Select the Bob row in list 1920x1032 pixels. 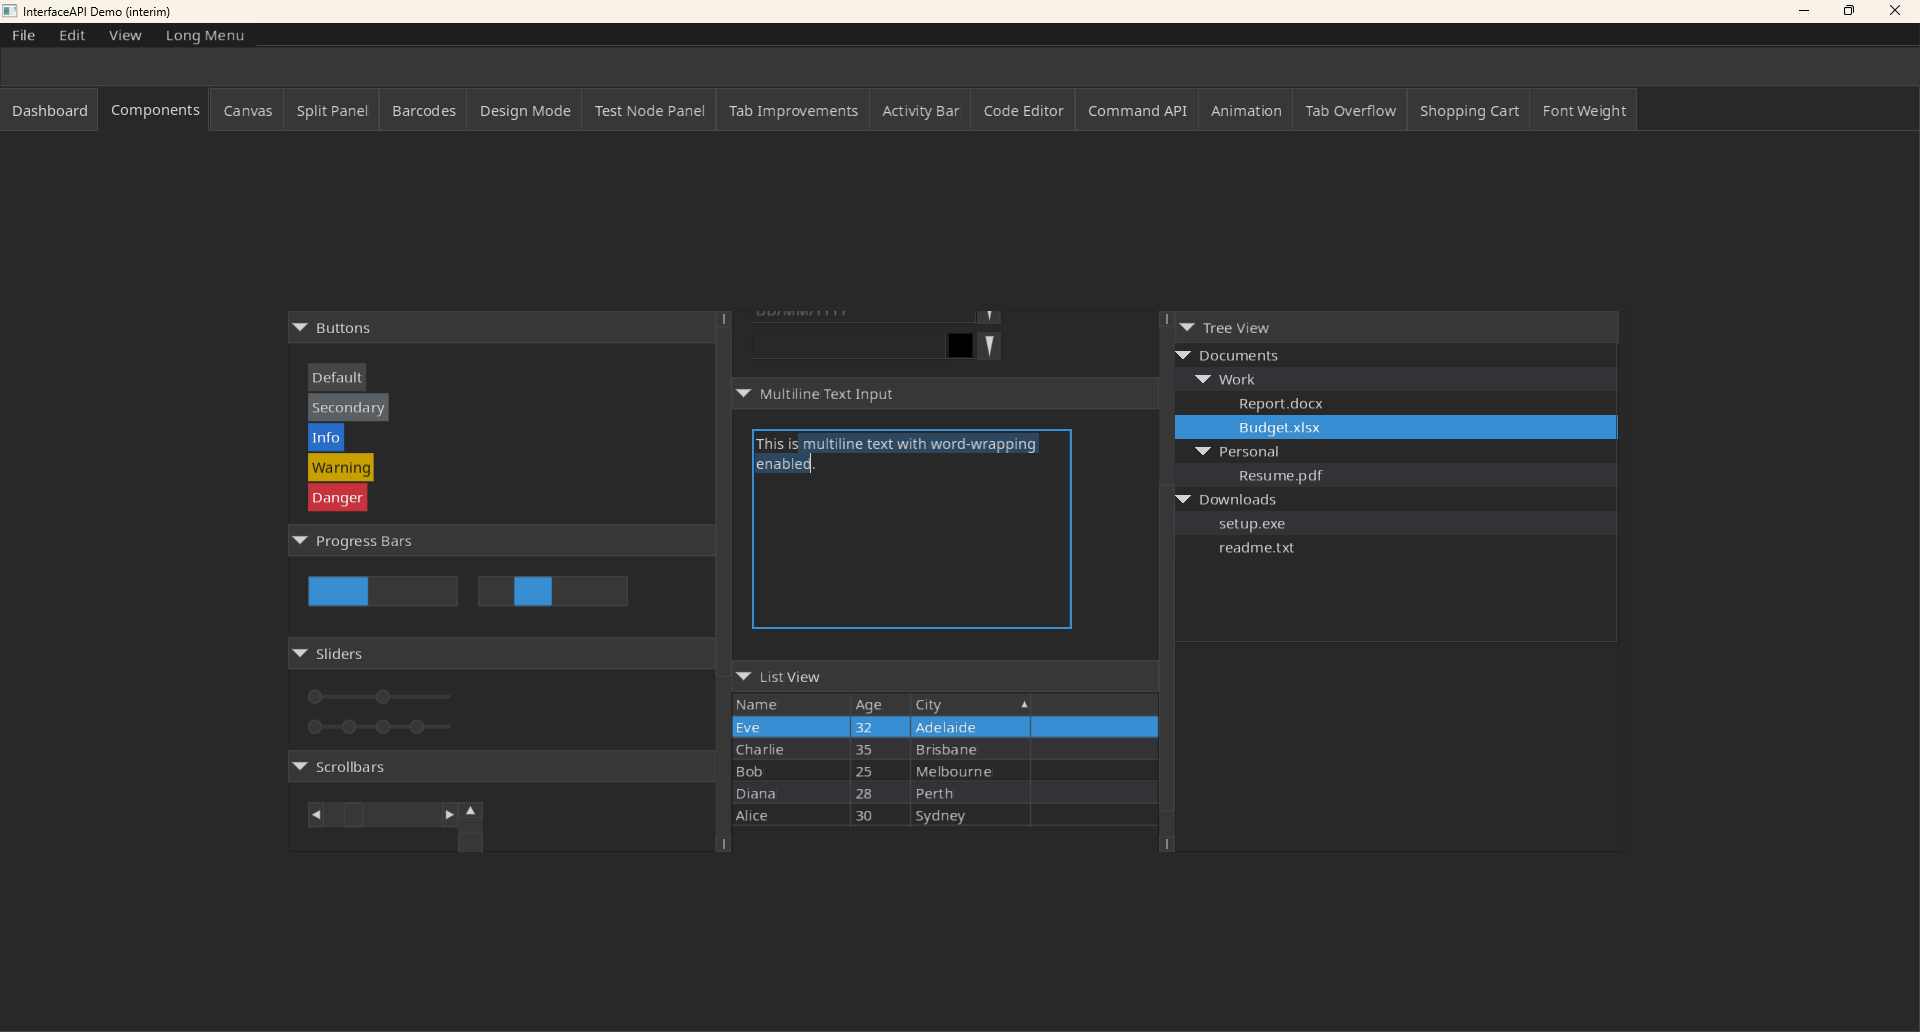(945, 772)
